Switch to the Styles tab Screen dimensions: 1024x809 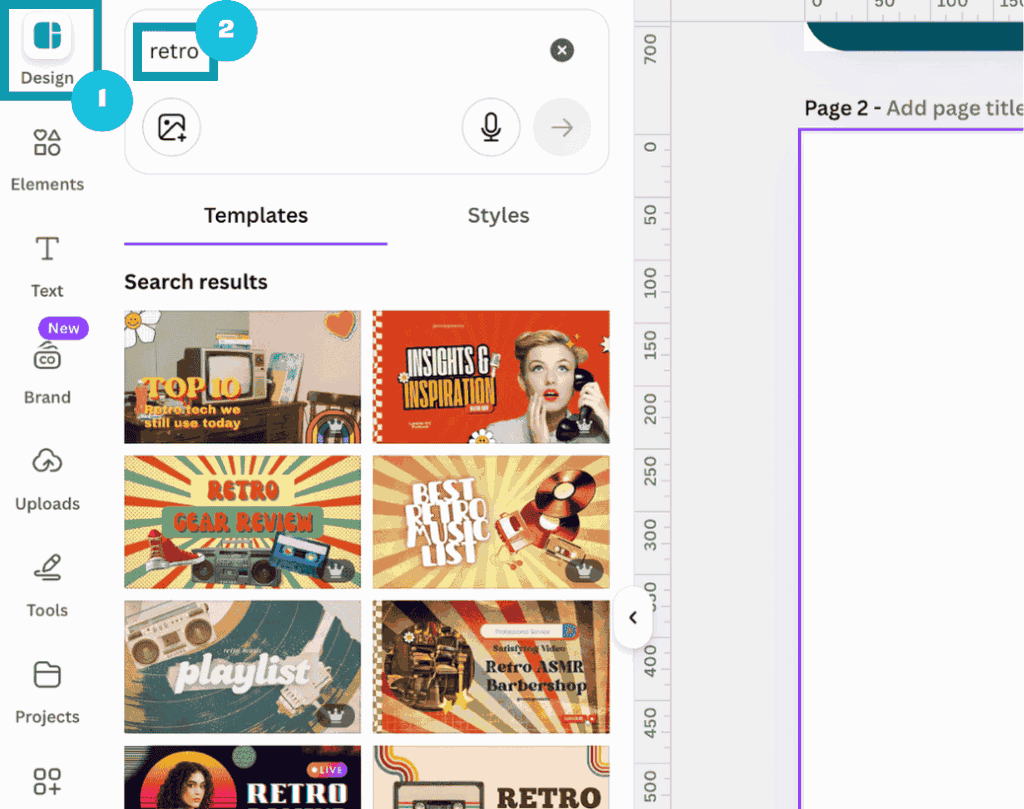[498, 216]
